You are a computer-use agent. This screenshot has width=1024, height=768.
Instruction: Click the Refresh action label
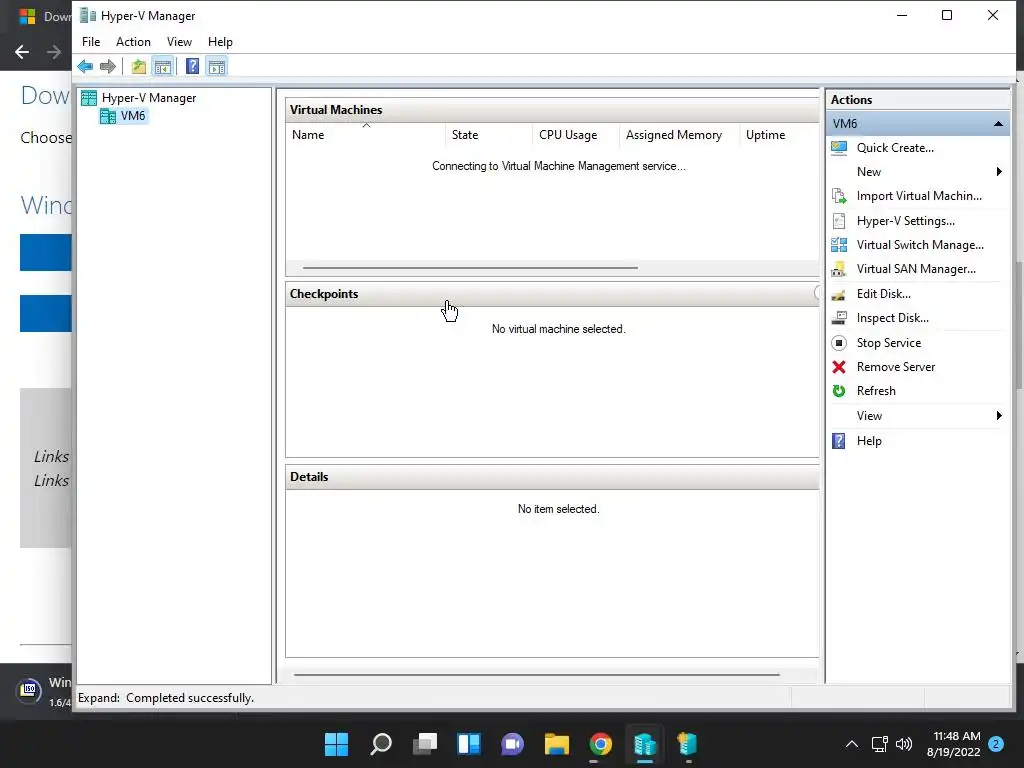(x=876, y=391)
